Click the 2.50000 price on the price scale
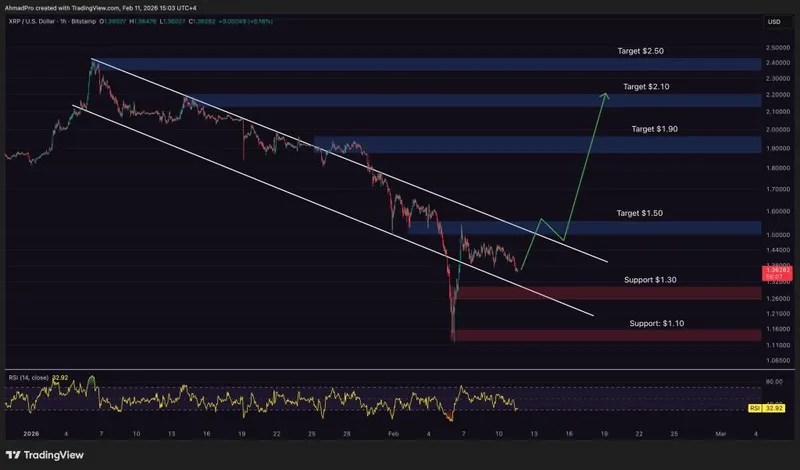Image resolution: width=800 pixels, height=470 pixels. (773, 48)
